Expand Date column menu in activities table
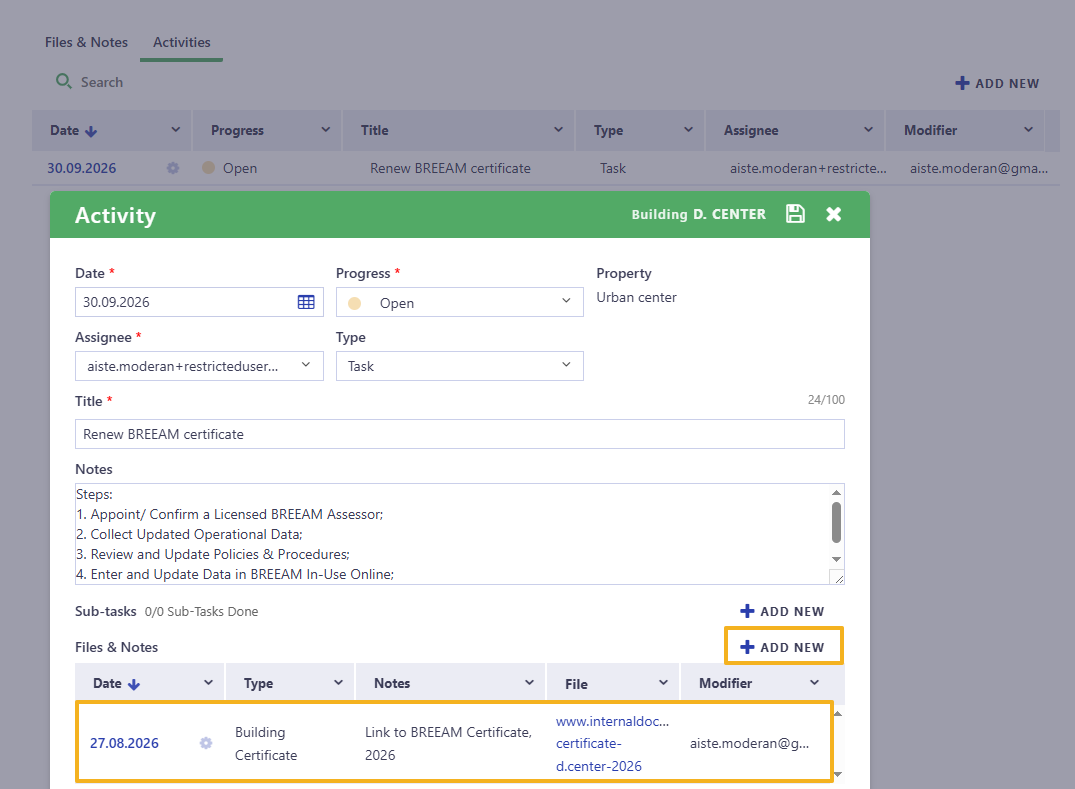Image resolution: width=1075 pixels, height=789 pixels. 176,130
